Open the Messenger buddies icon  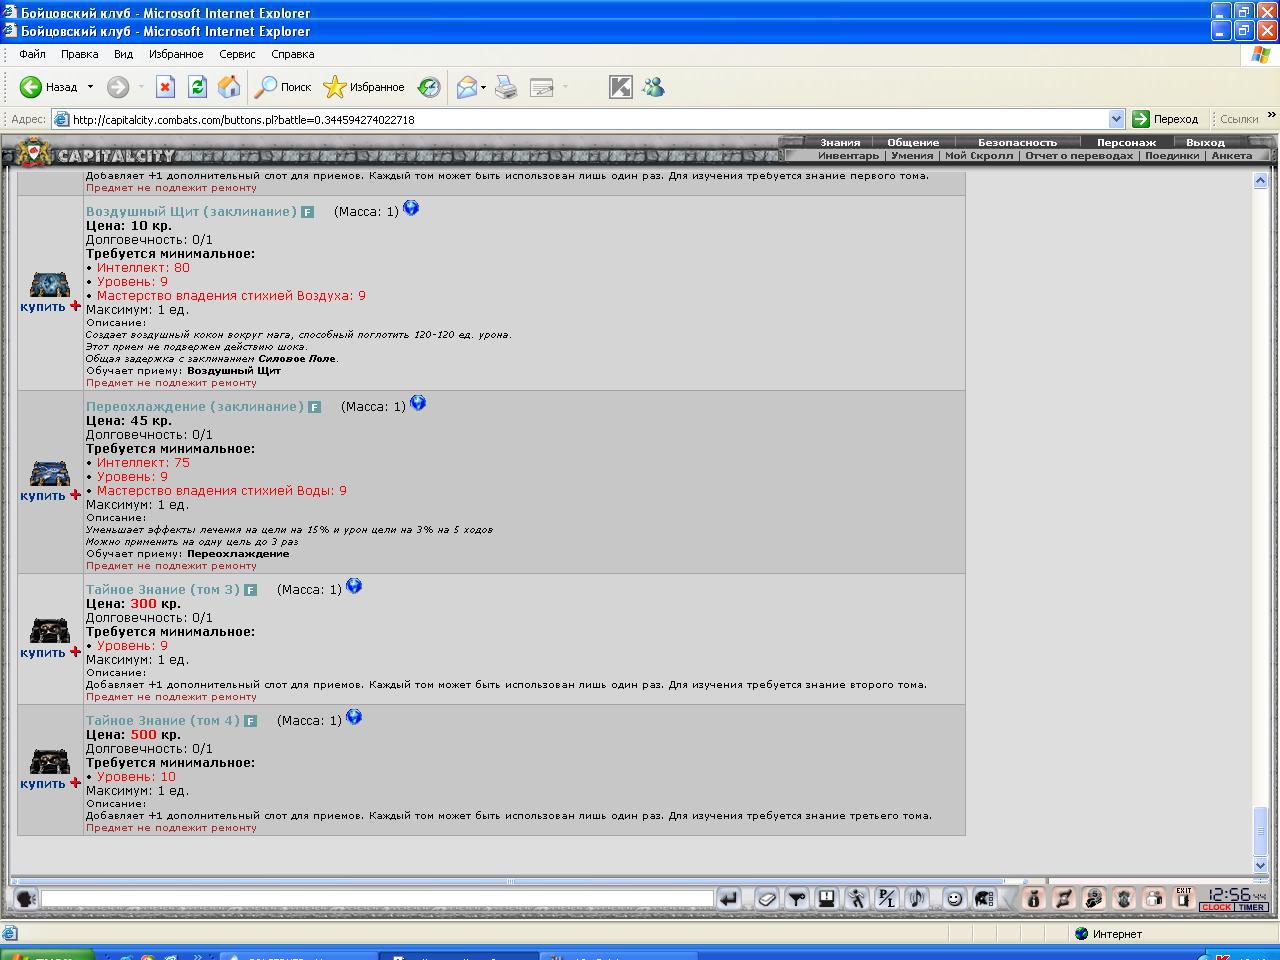click(654, 87)
